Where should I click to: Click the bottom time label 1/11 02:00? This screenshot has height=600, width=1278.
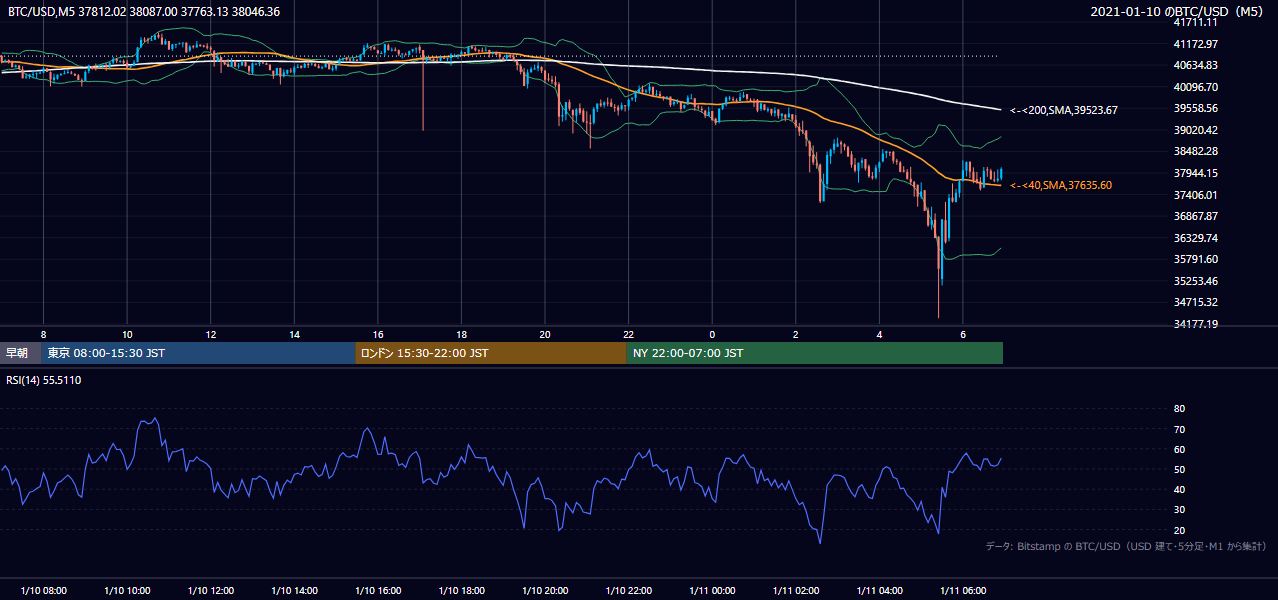795,591
